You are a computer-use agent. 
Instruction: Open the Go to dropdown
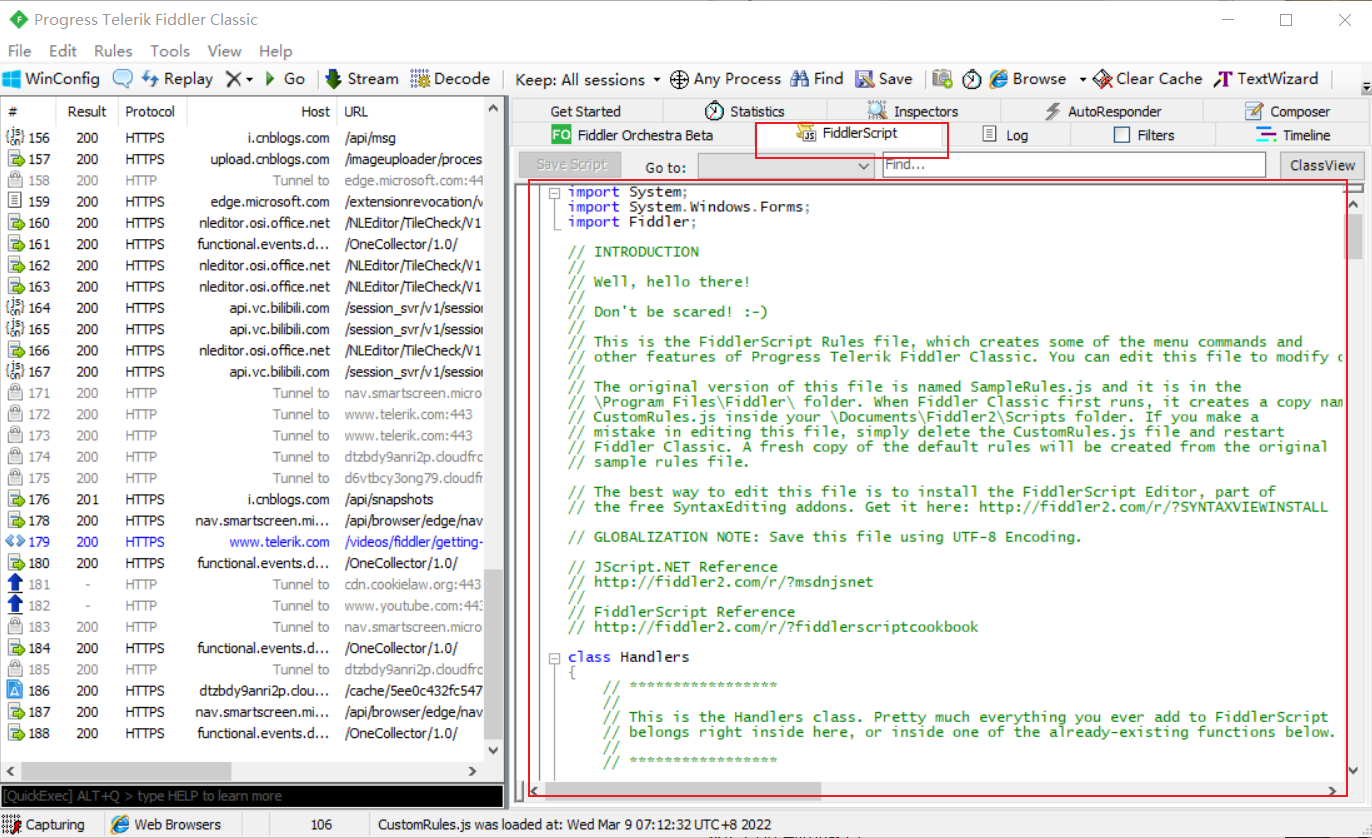click(x=785, y=166)
